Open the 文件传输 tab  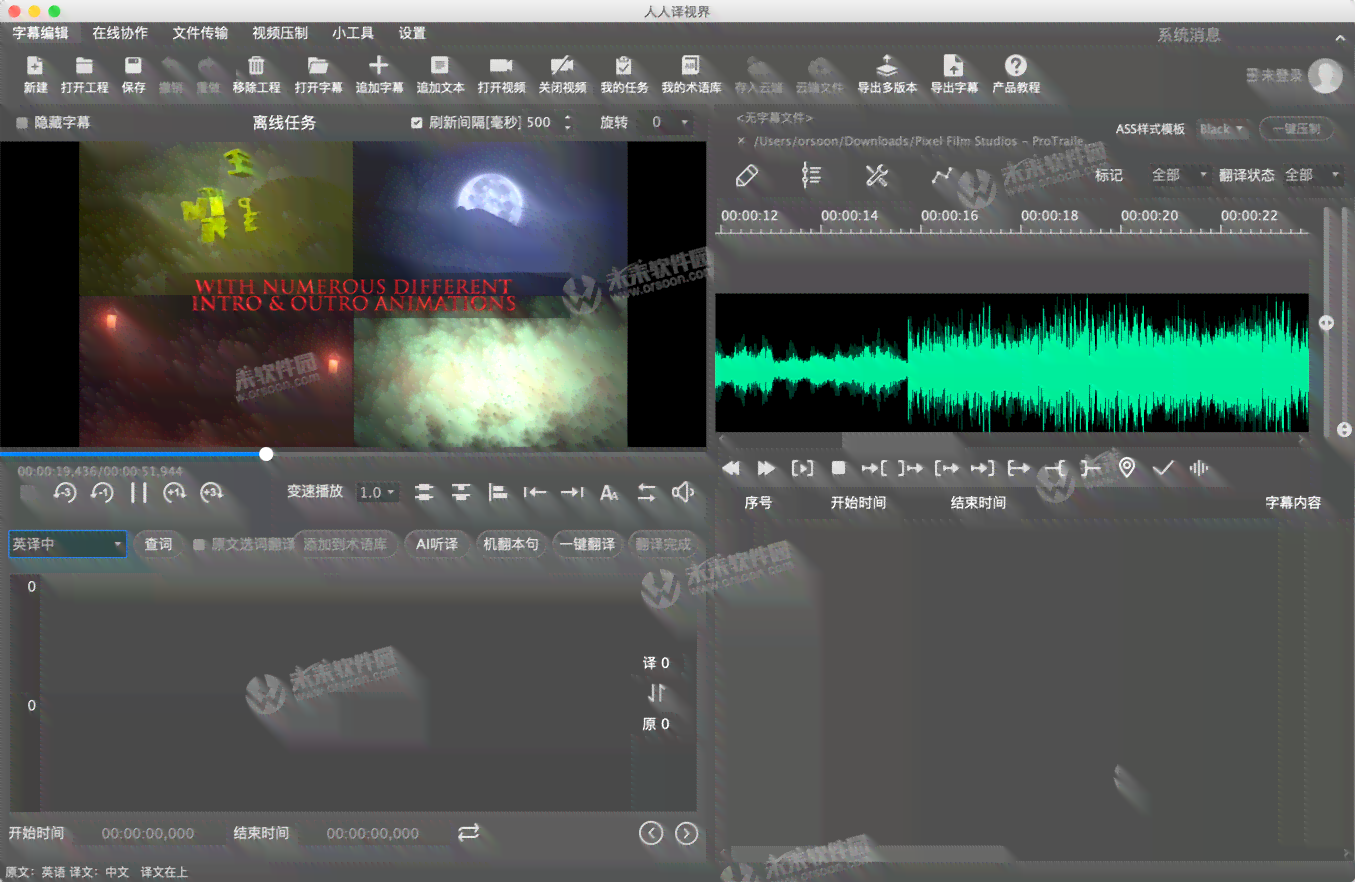pyautogui.click(x=200, y=33)
